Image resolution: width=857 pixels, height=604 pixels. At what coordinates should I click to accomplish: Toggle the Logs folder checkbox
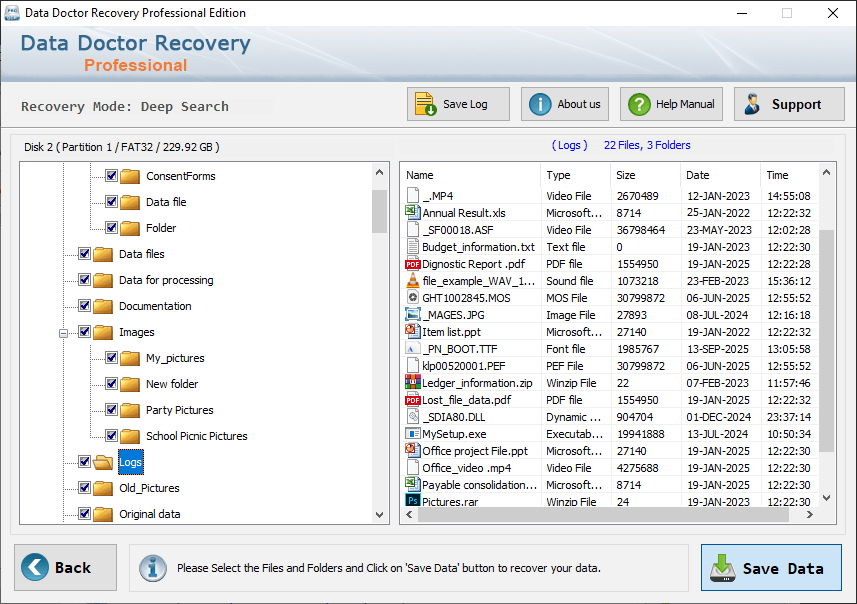tap(84, 461)
